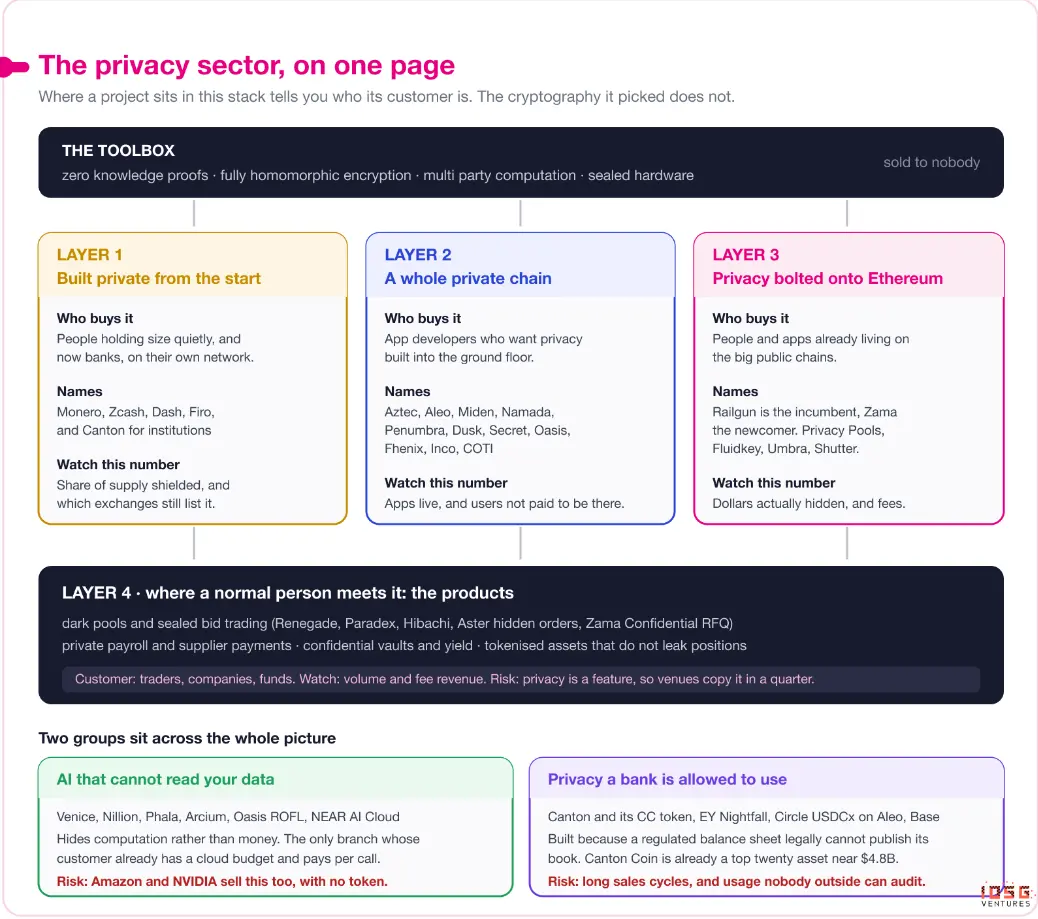This screenshot has width=1038, height=919.
Task: Select the 'LAYER 1' card header
Action: (193, 266)
